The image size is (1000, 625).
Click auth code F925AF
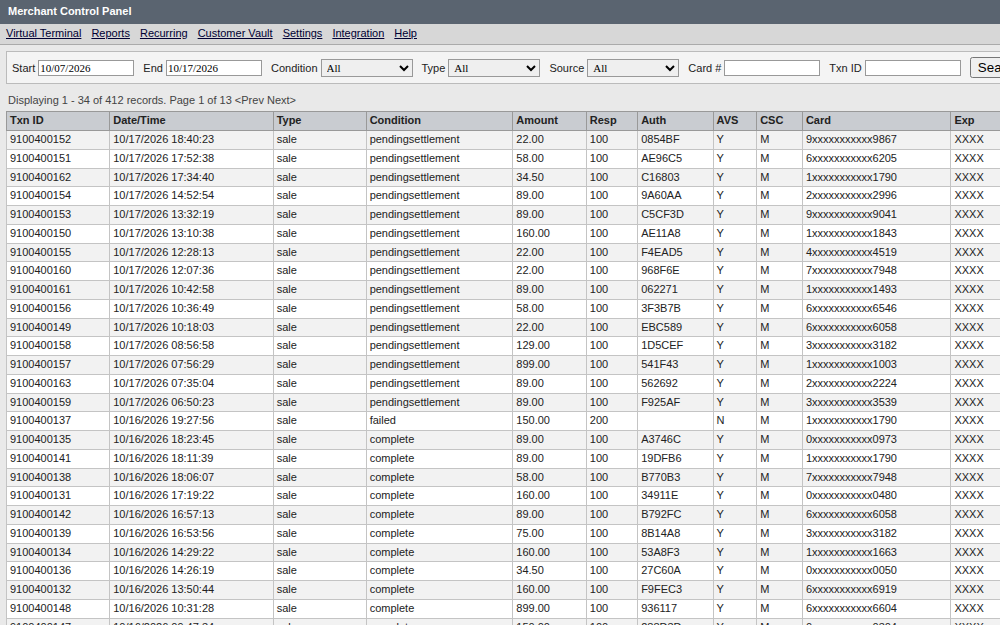tap(660, 402)
